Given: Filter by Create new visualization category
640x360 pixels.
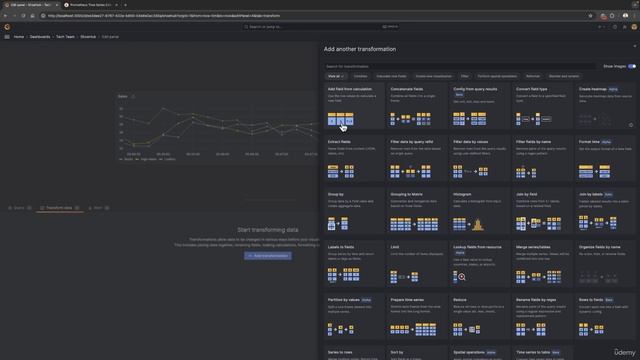Looking at the screenshot, I should click(x=433, y=76).
